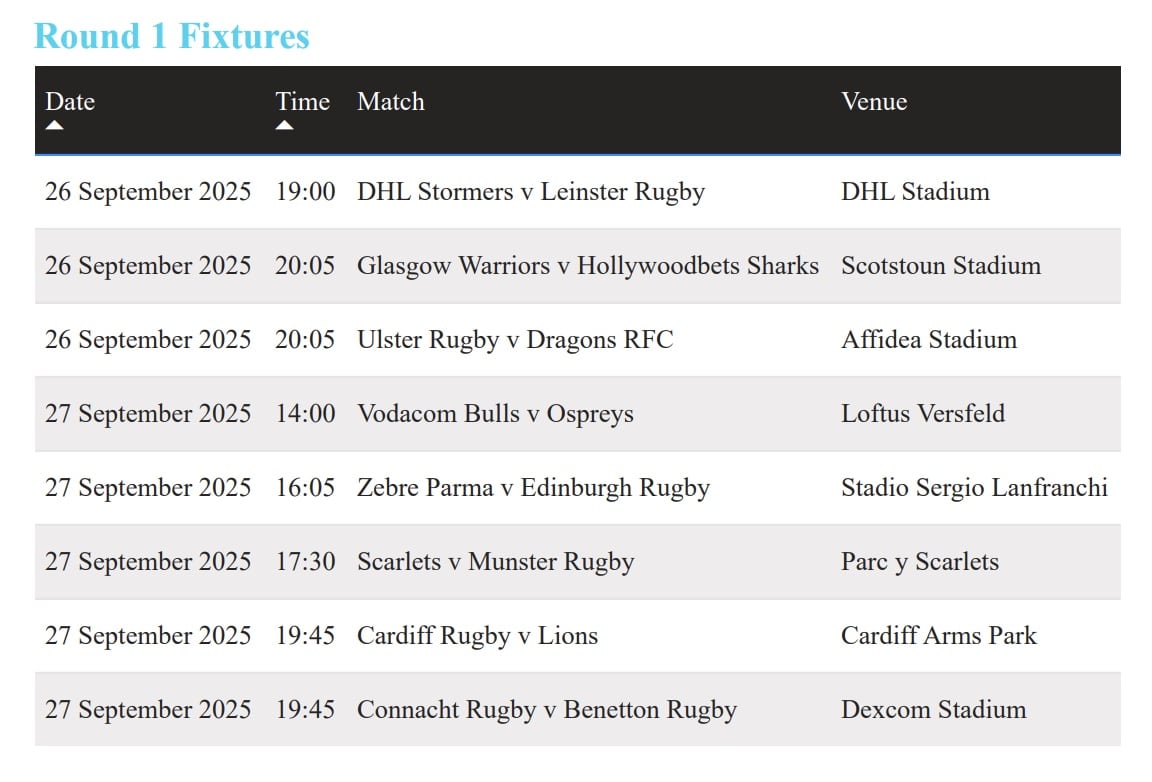The image size is (1152, 782).
Task: Click the Loftus Versfeld venue
Action: click(923, 414)
